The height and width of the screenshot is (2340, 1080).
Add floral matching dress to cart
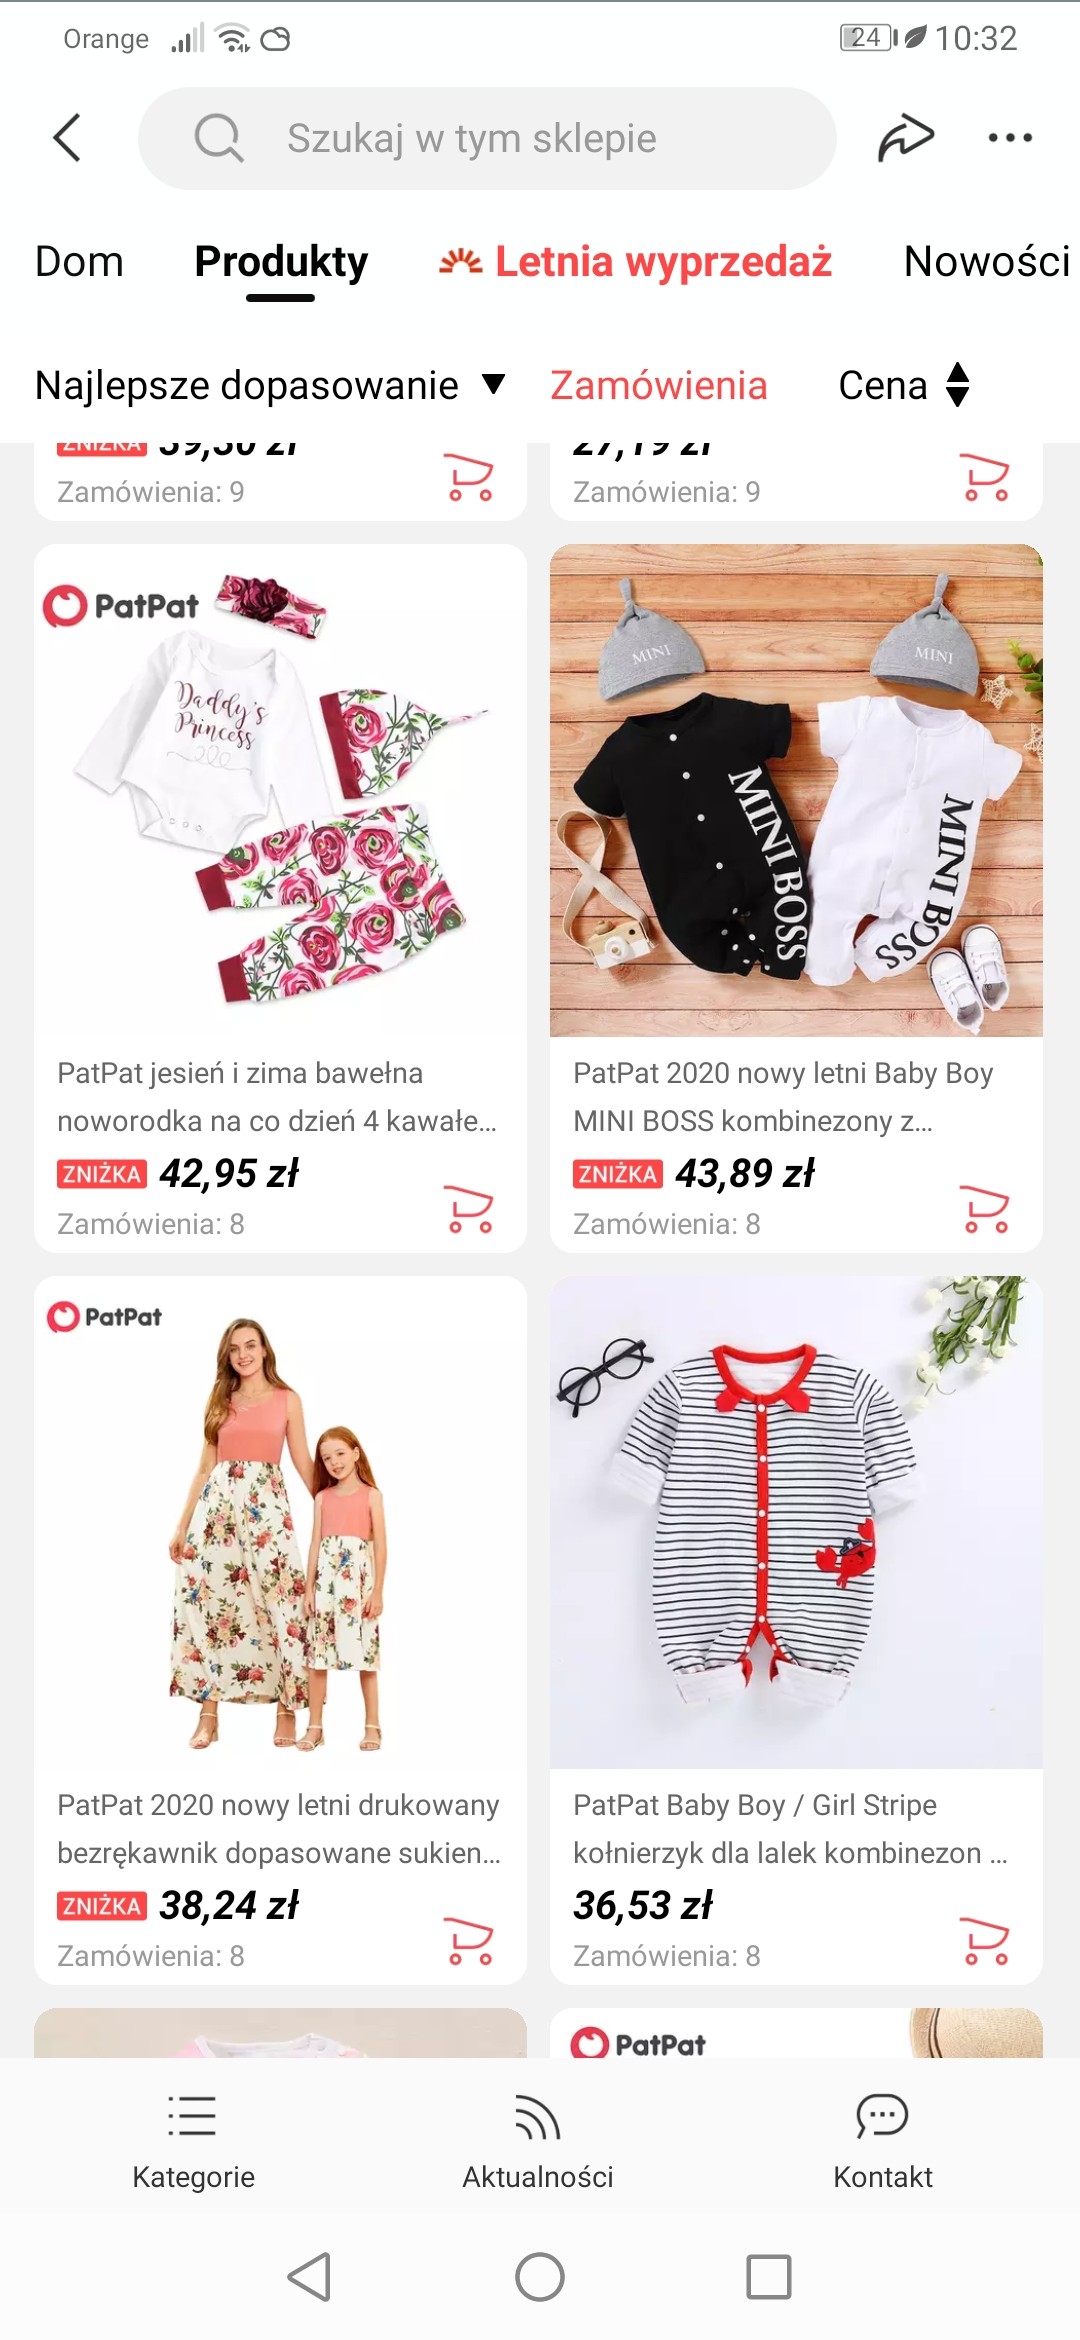(x=470, y=1941)
